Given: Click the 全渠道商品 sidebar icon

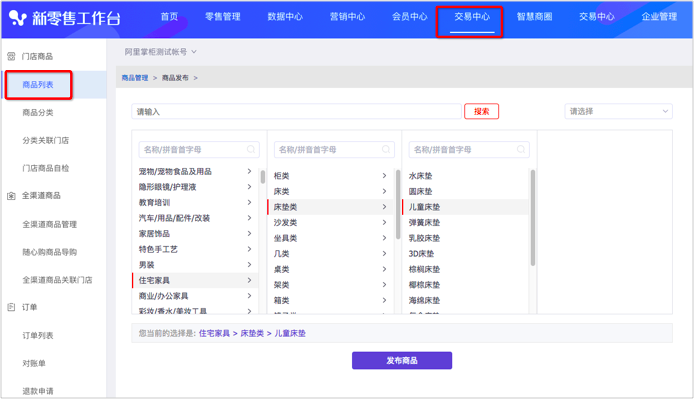Looking at the screenshot, I should pos(12,196).
